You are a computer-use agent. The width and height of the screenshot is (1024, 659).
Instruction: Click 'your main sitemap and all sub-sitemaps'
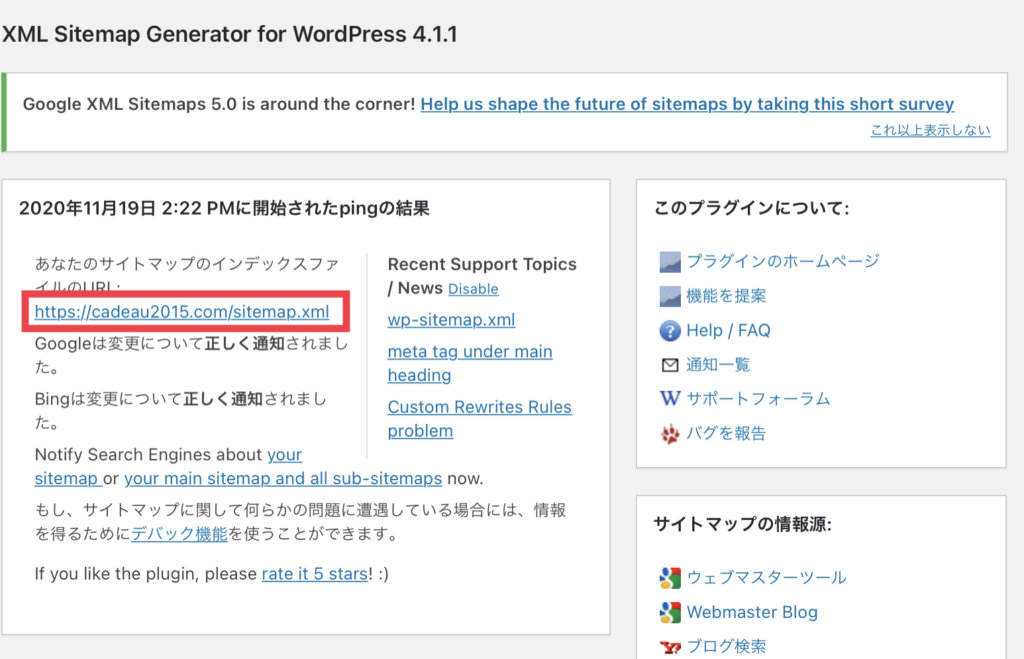tap(283, 479)
